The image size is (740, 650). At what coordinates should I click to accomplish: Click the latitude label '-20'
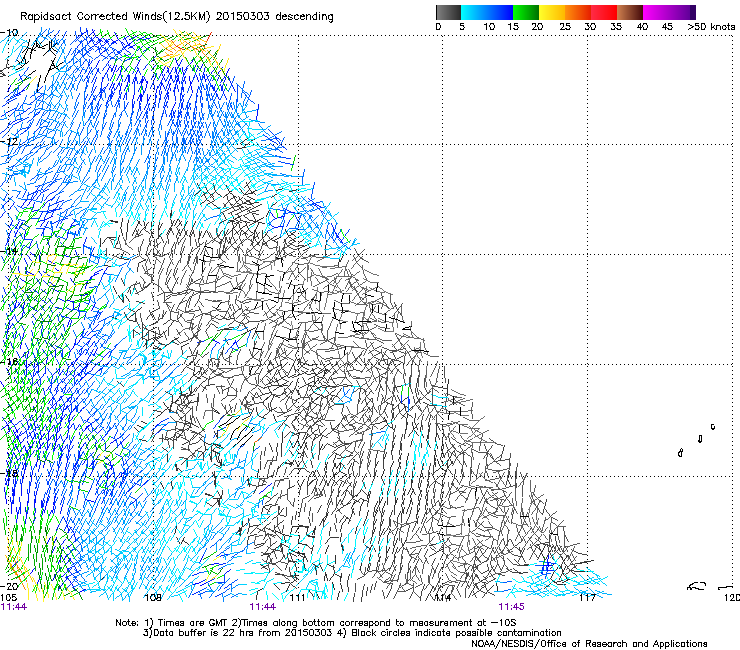[9, 586]
